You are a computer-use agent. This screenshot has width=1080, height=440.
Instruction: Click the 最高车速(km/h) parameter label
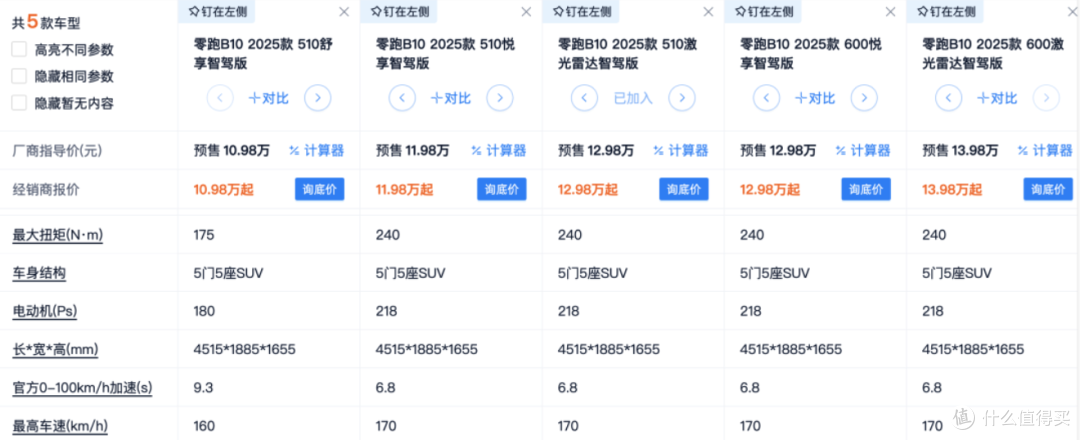tap(61, 426)
